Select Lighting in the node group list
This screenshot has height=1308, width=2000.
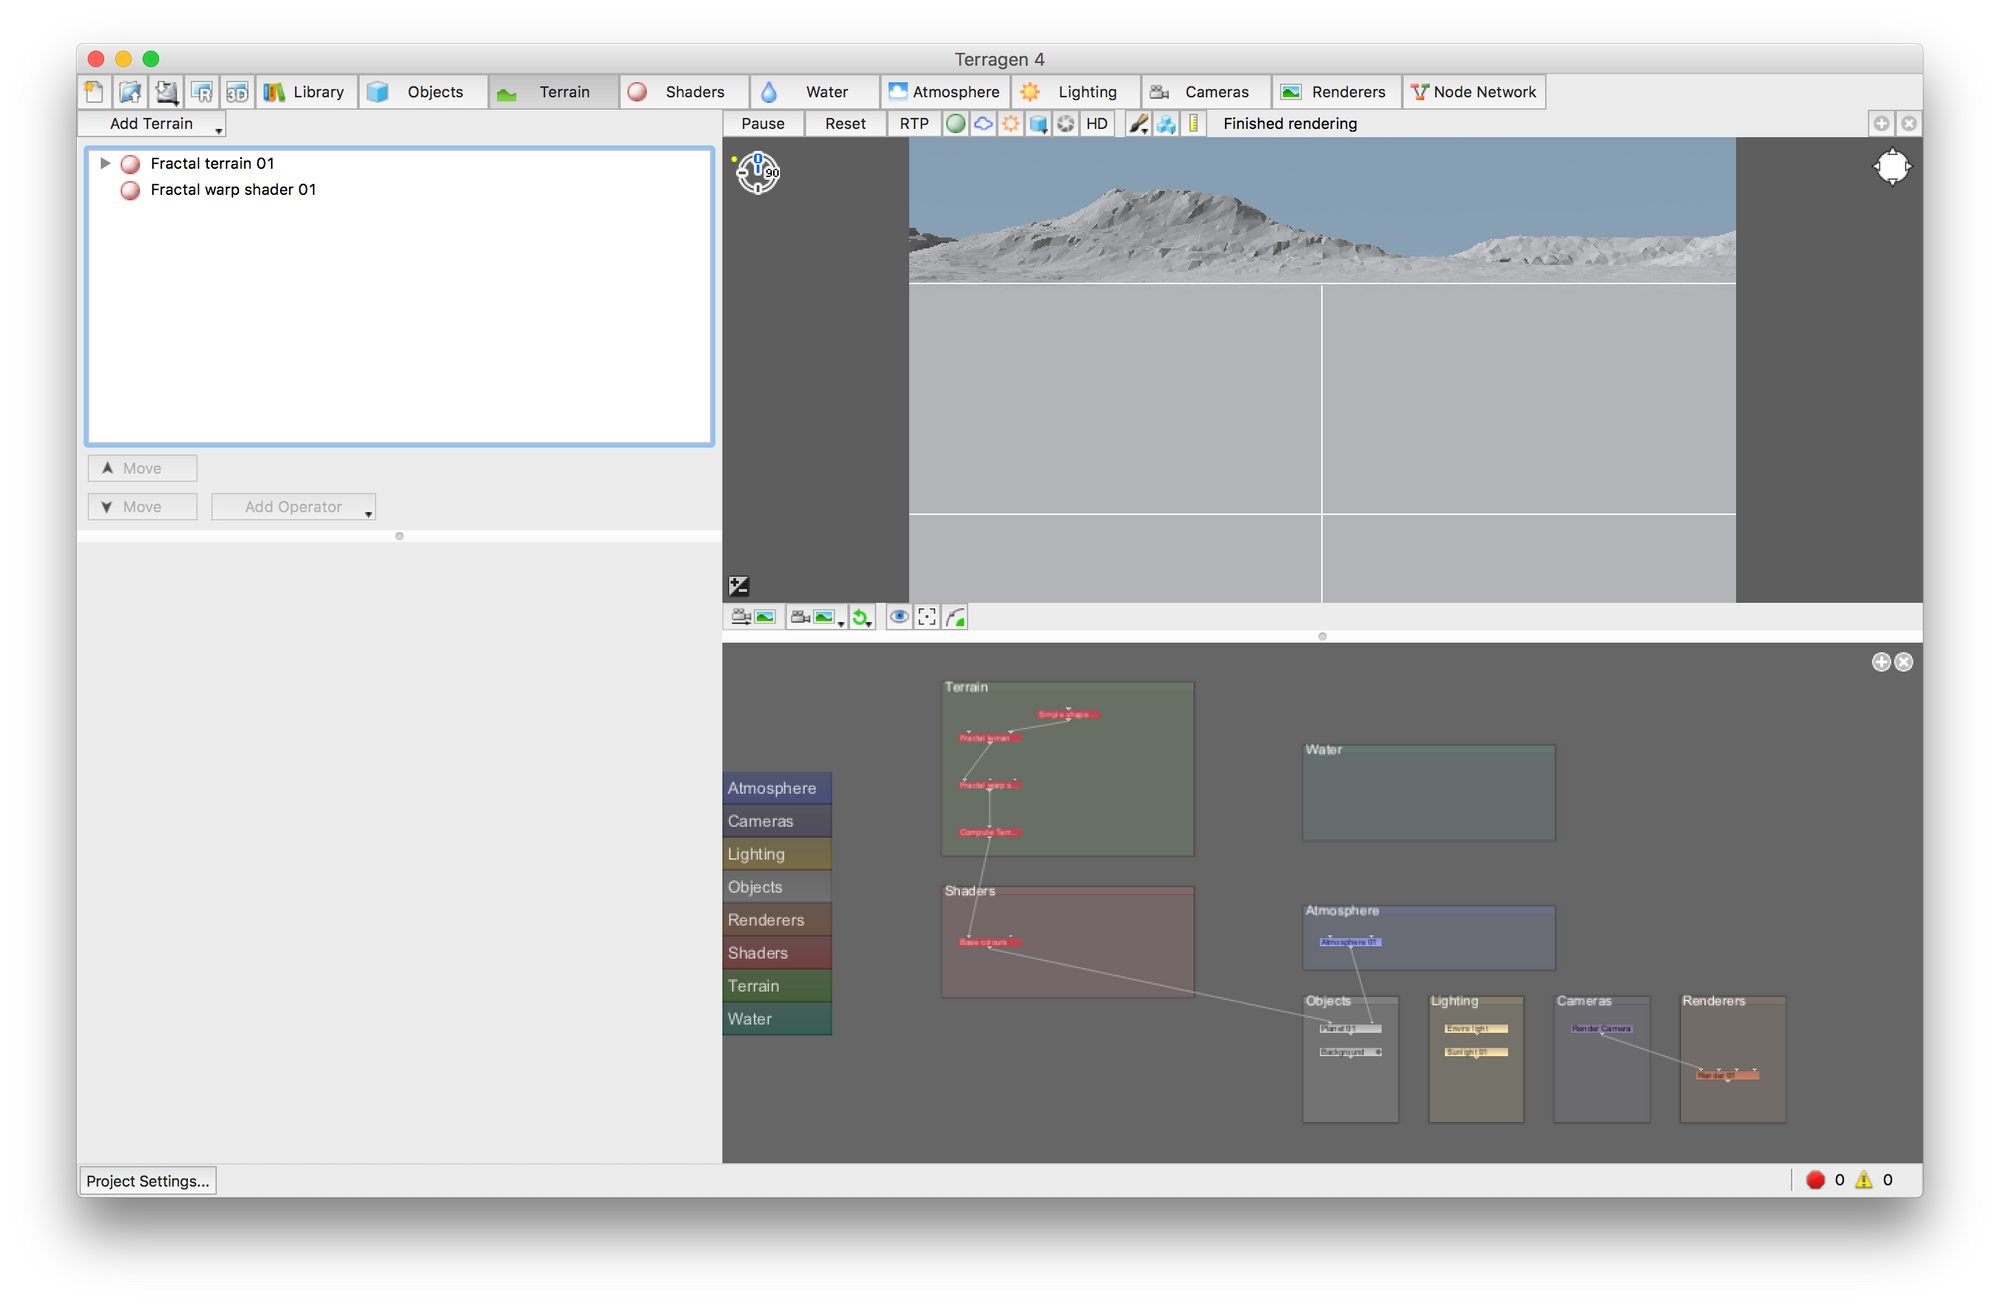pyautogui.click(x=777, y=854)
